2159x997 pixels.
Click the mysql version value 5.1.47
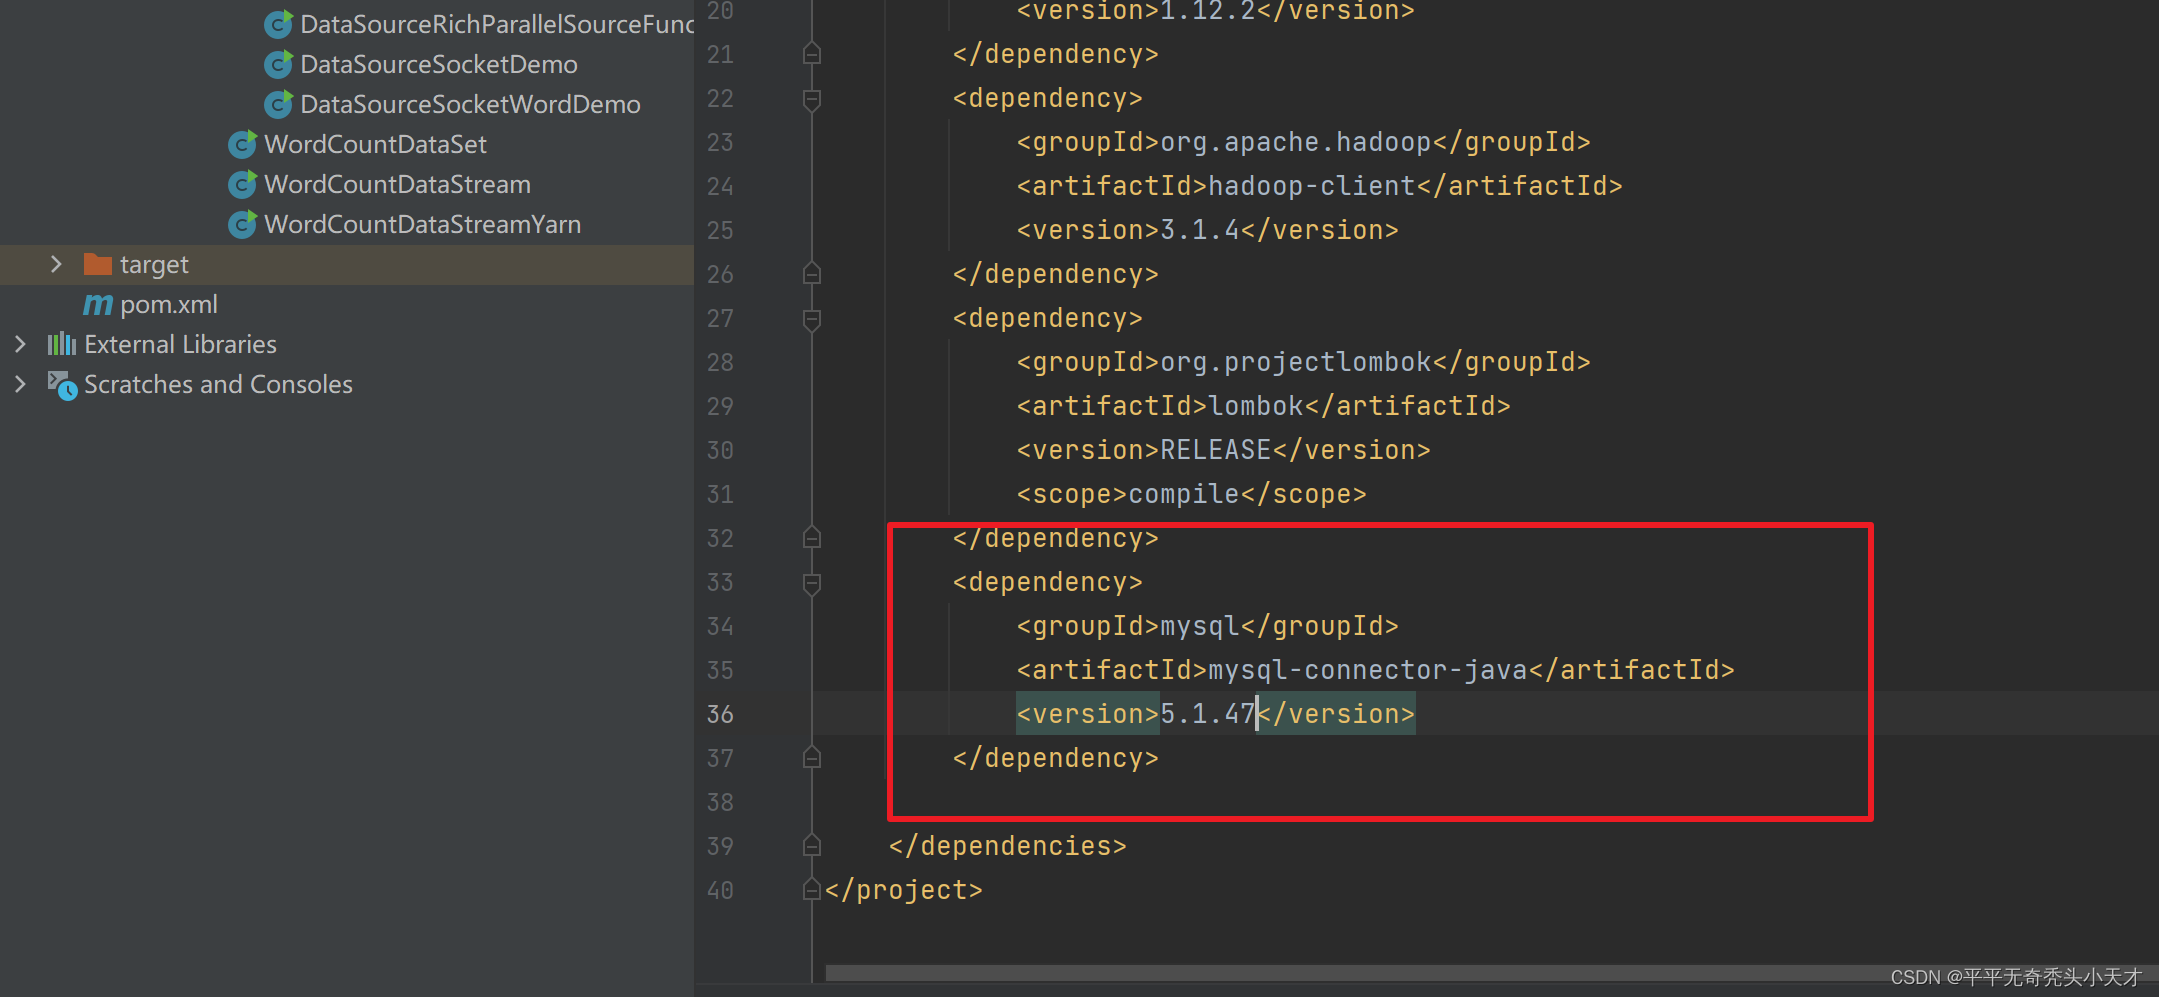(x=1207, y=713)
